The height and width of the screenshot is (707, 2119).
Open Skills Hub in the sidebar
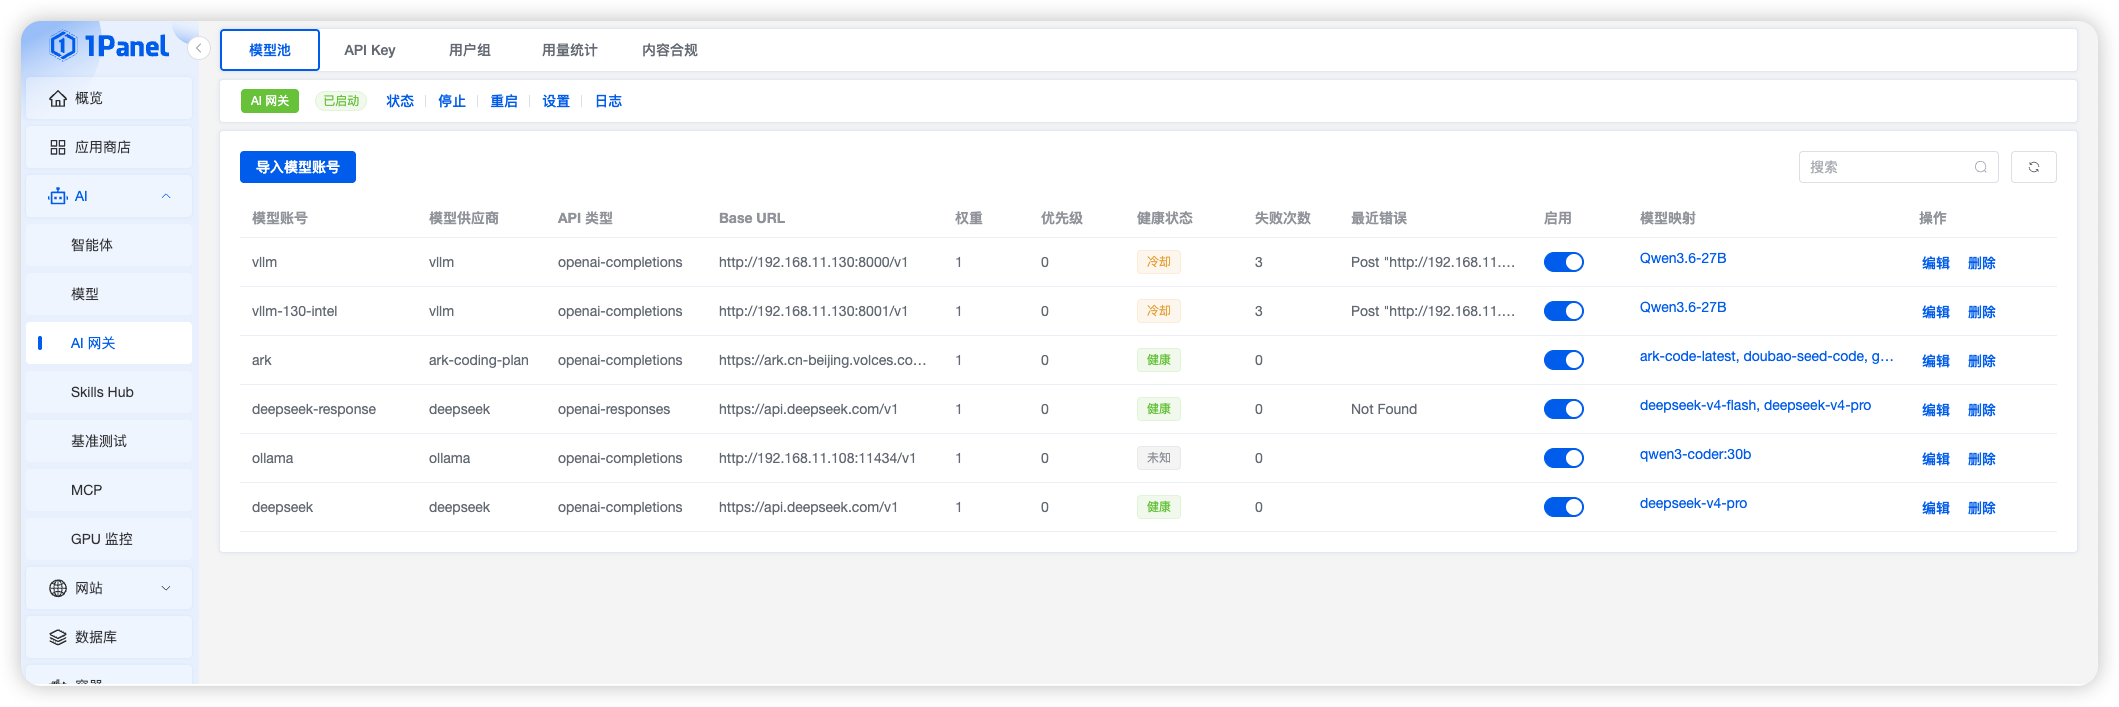coord(109,392)
